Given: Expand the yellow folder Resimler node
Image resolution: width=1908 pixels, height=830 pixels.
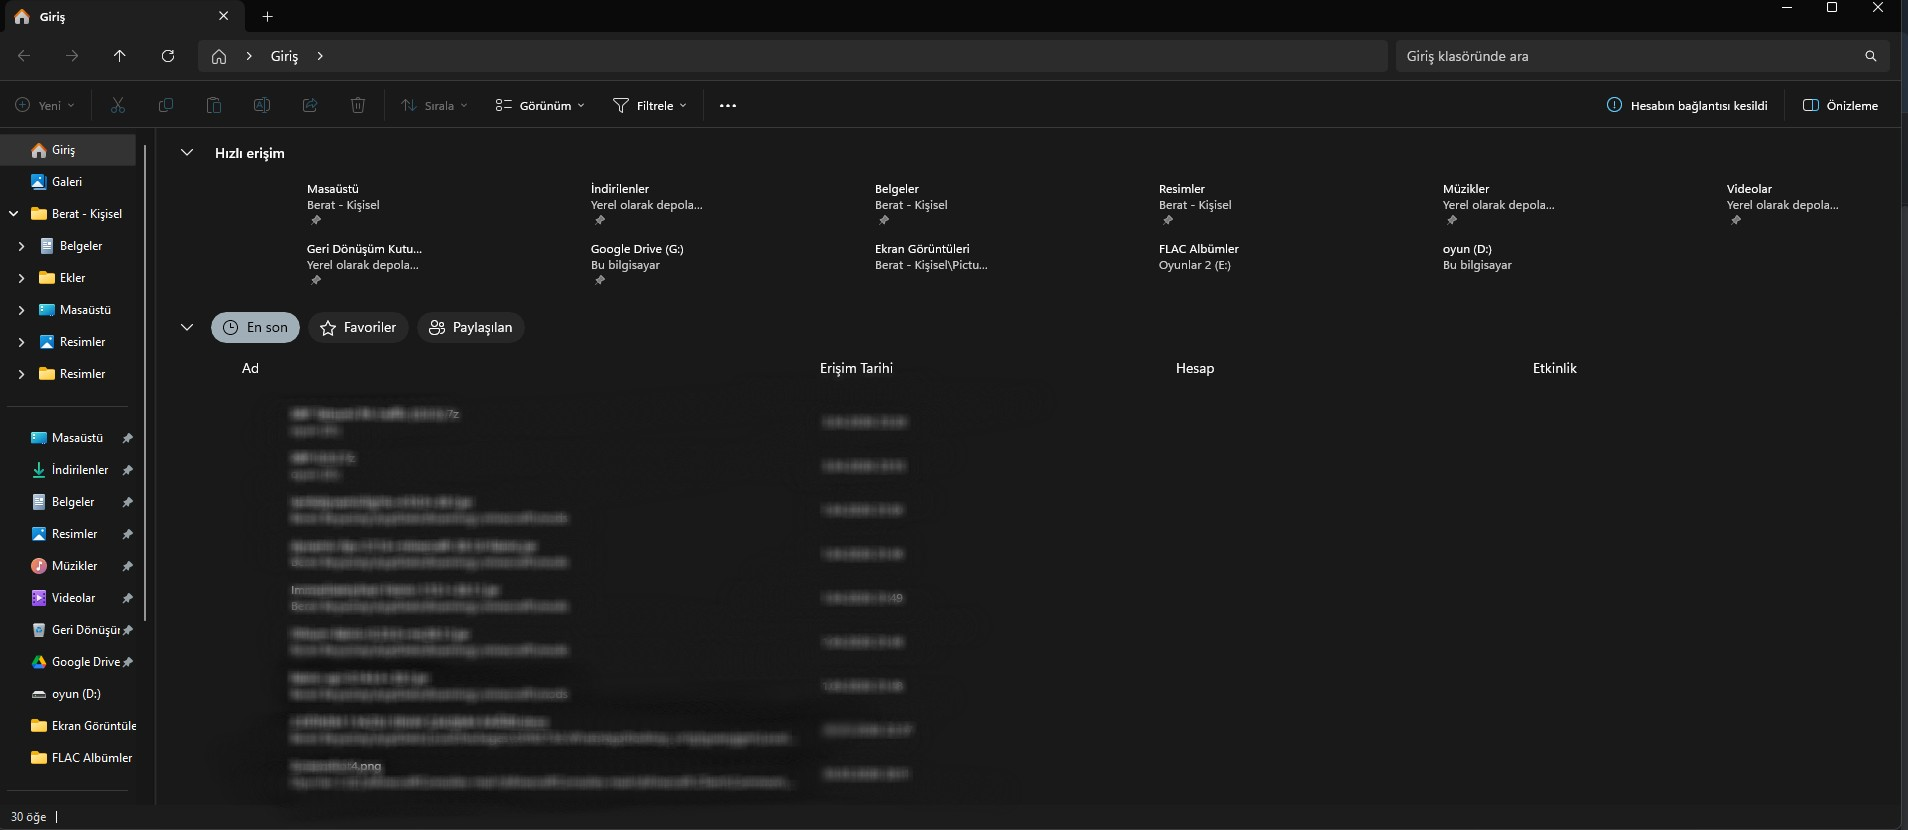Looking at the screenshot, I should pyautogui.click(x=21, y=374).
